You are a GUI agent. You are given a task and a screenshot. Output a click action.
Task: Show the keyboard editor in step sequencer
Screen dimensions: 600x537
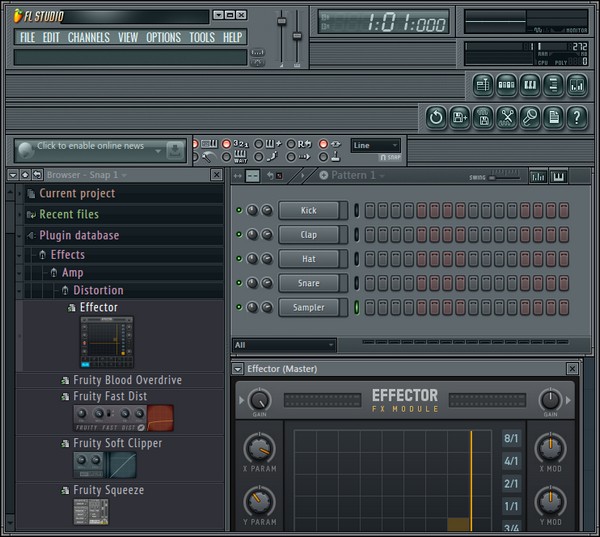[558, 176]
